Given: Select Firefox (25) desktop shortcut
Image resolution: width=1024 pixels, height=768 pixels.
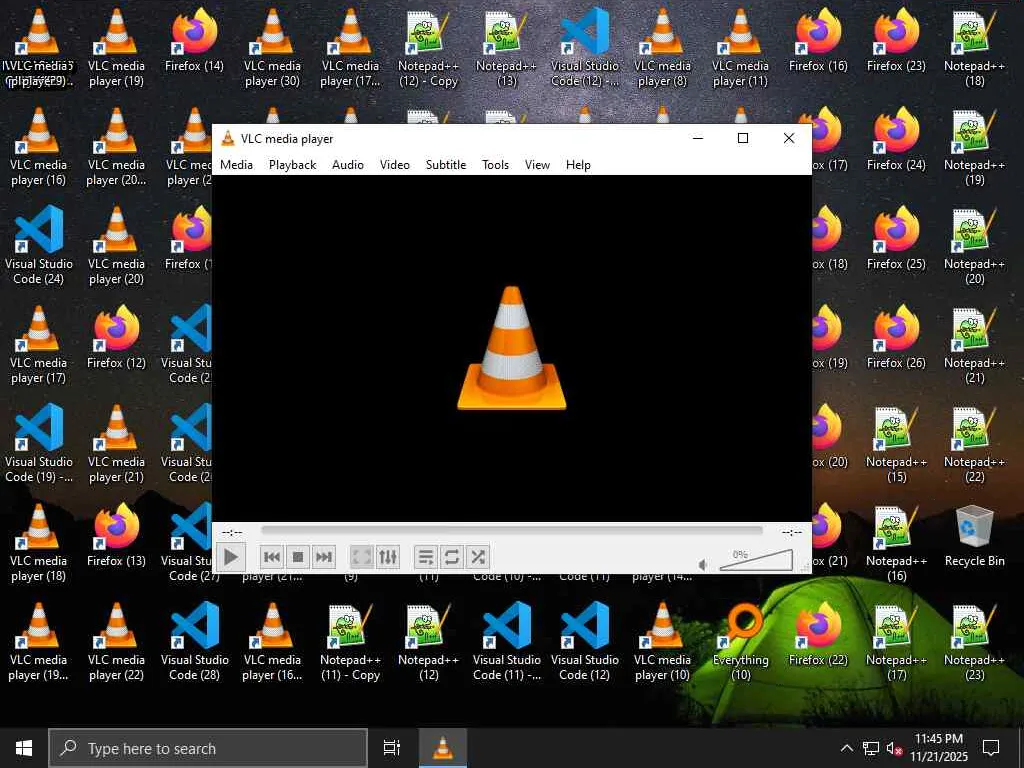Looking at the screenshot, I should click(896, 238).
